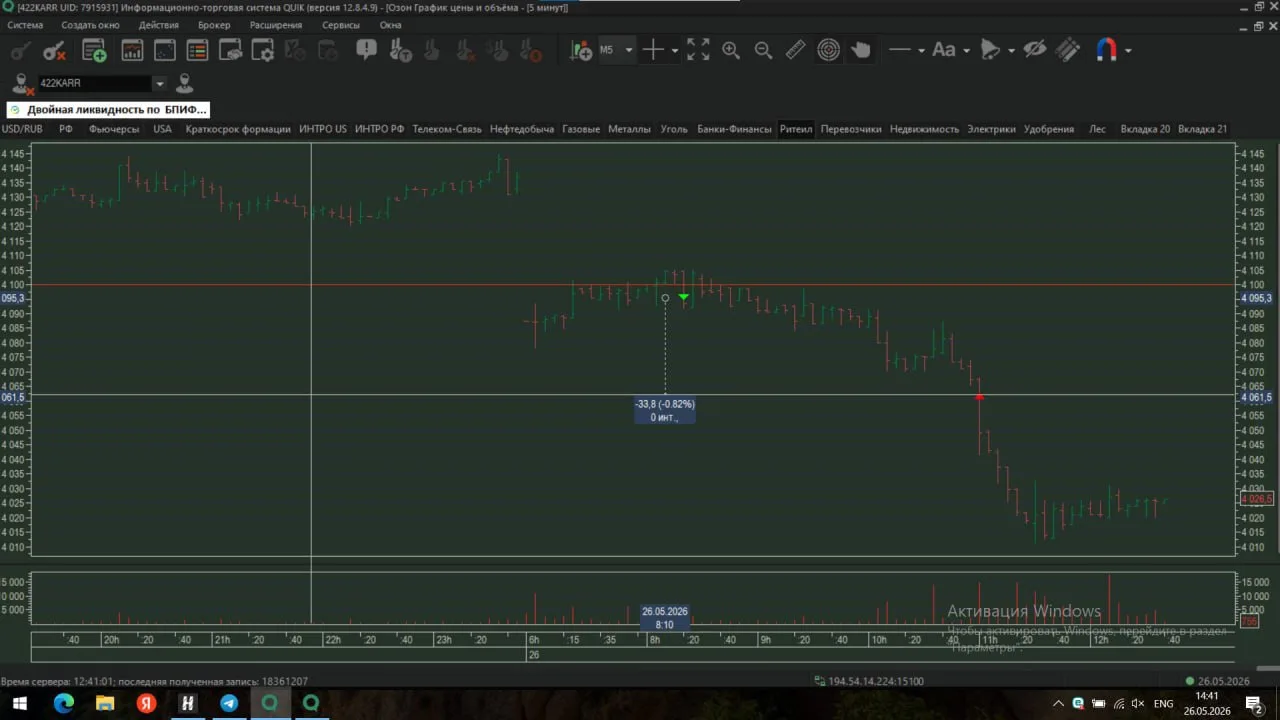The image size is (1280, 720).
Task: Expand the crosshair cursor options arrow
Action: pyautogui.click(x=674, y=50)
